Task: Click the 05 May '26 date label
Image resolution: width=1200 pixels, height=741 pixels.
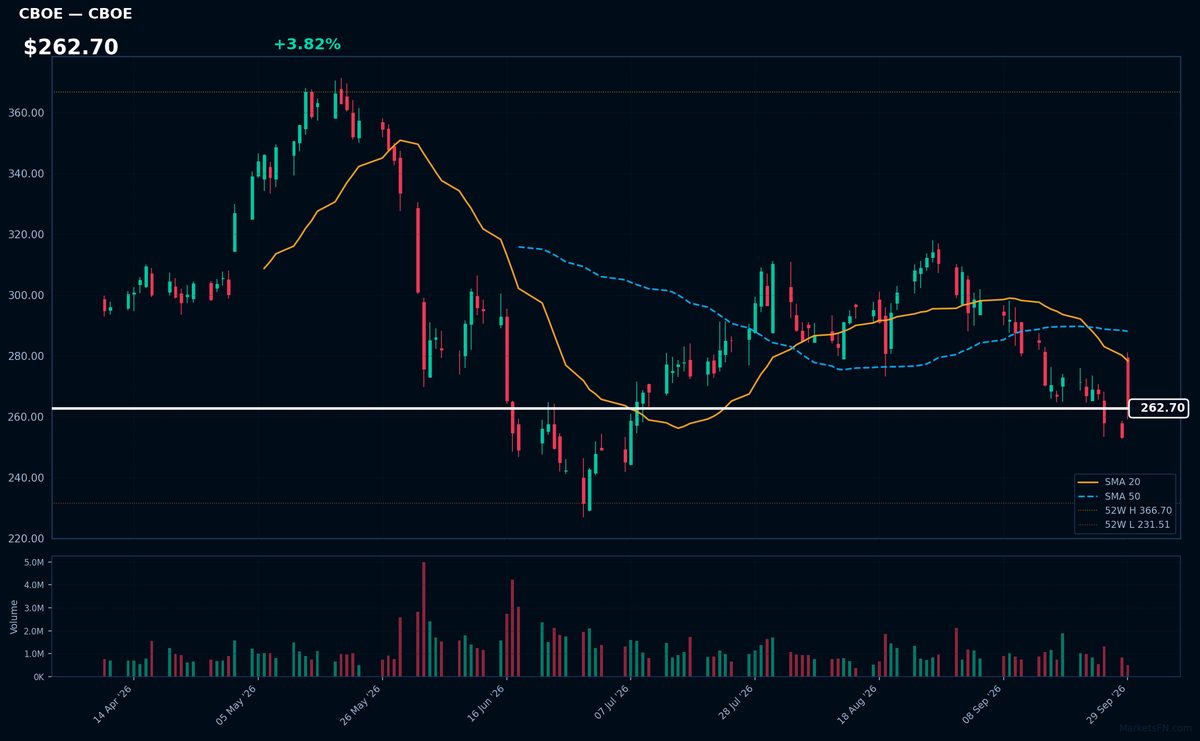Action: coord(237,705)
